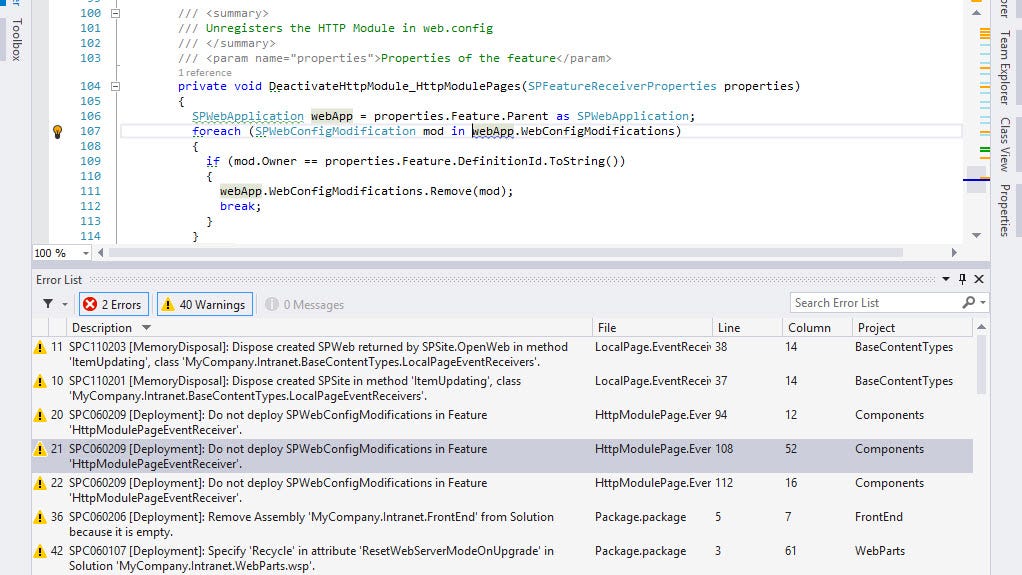Click the Error List vertical scrollbar thumb
This screenshot has width=1022, height=575.
pos(981,365)
